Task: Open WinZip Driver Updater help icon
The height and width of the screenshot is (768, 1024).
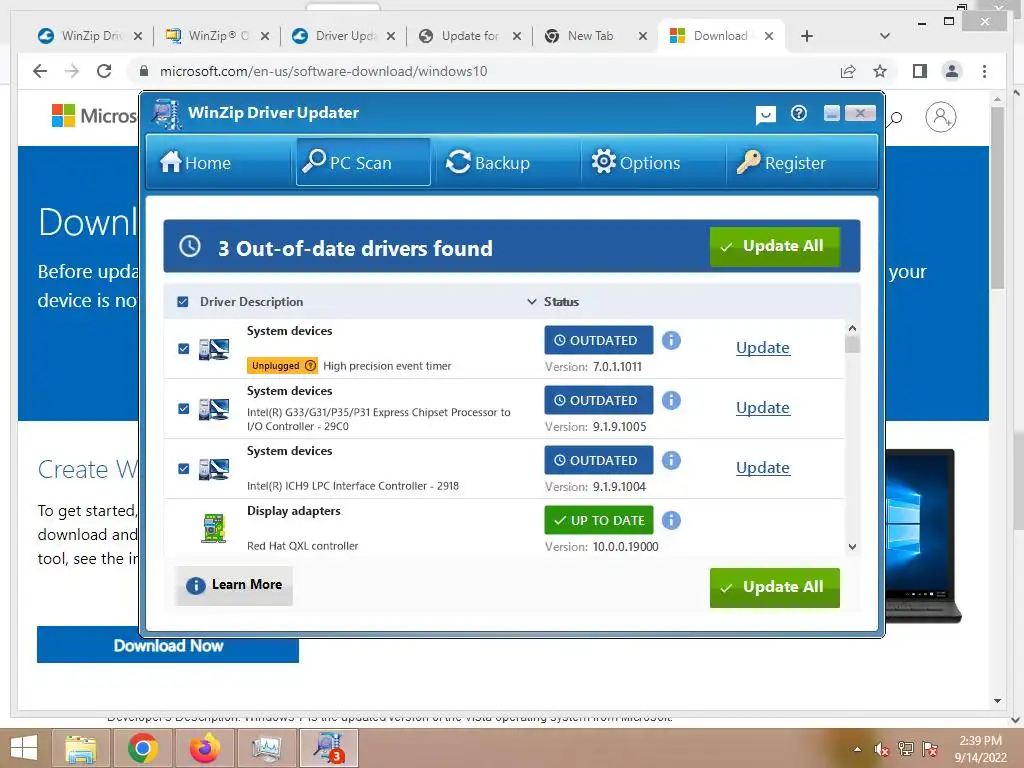Action: (799, 114)
